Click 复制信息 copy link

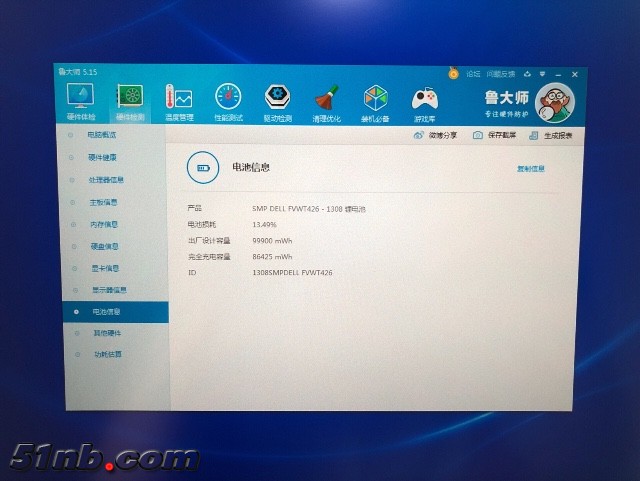[531, 169]
